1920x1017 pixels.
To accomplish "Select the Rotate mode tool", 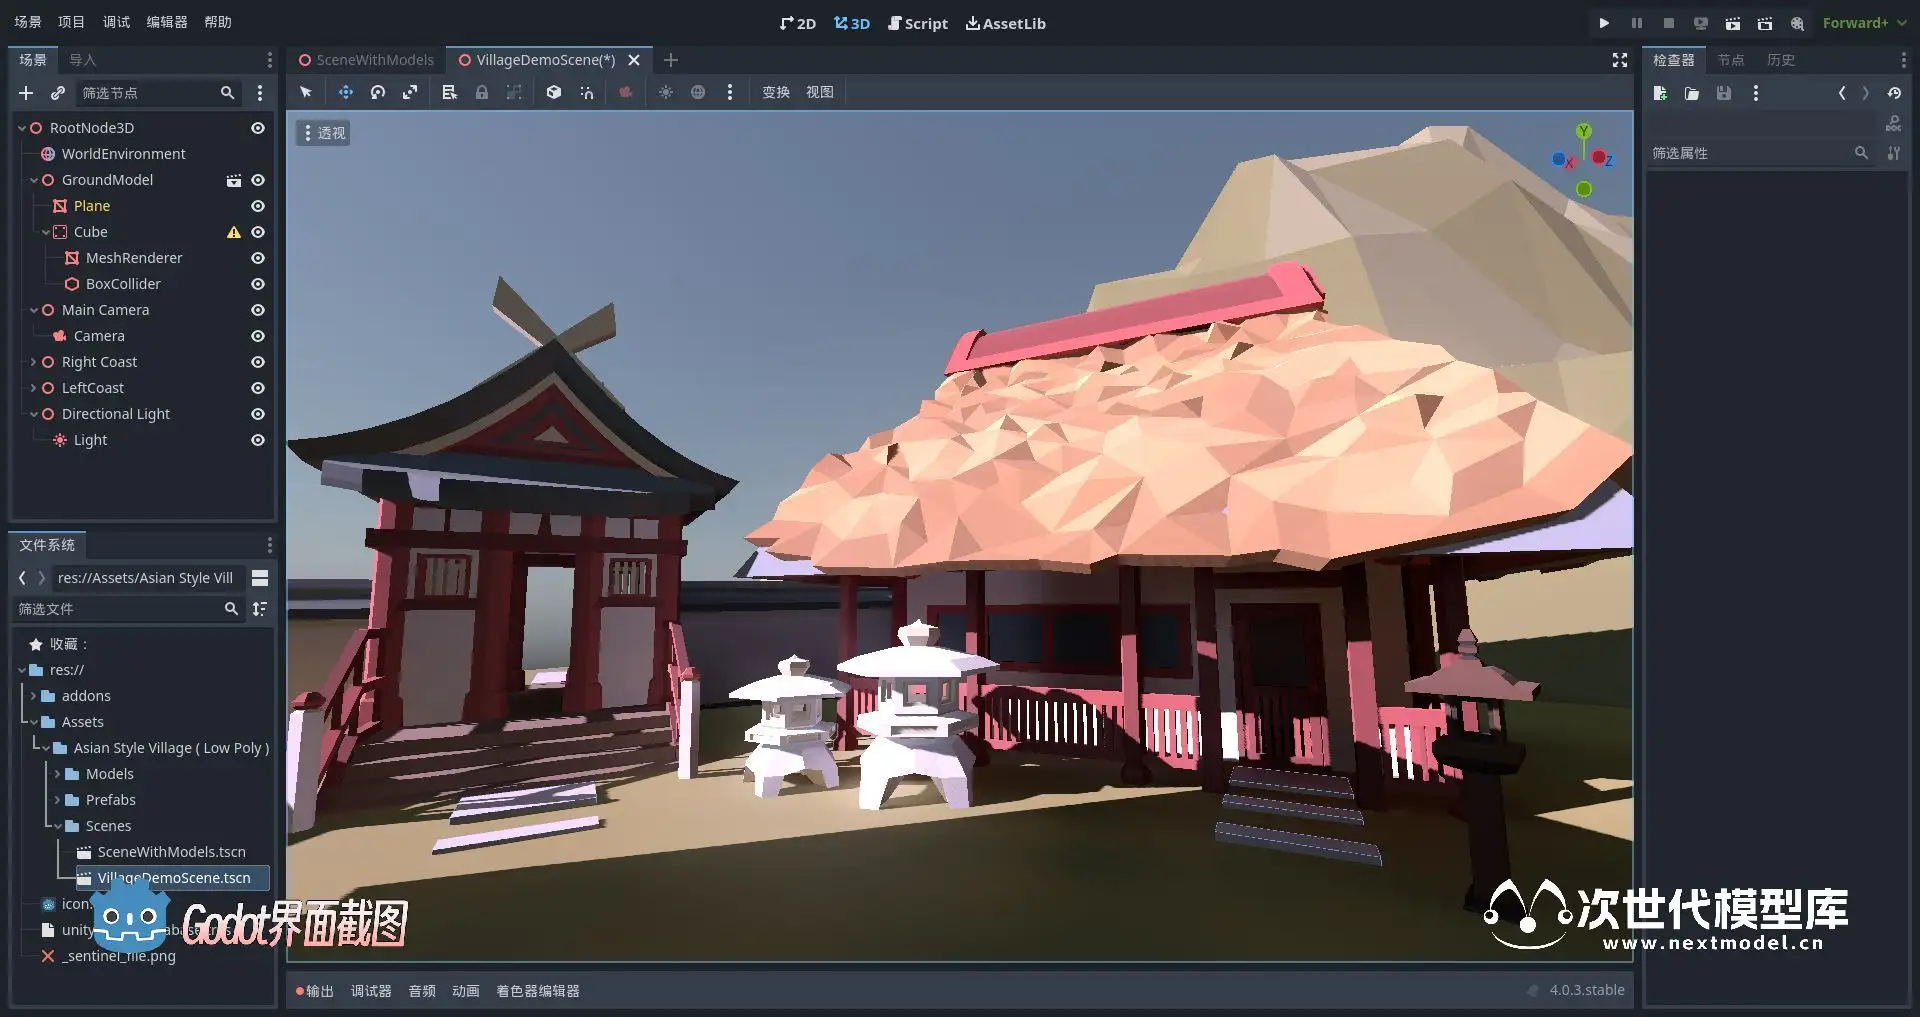I will click(378, 92).
